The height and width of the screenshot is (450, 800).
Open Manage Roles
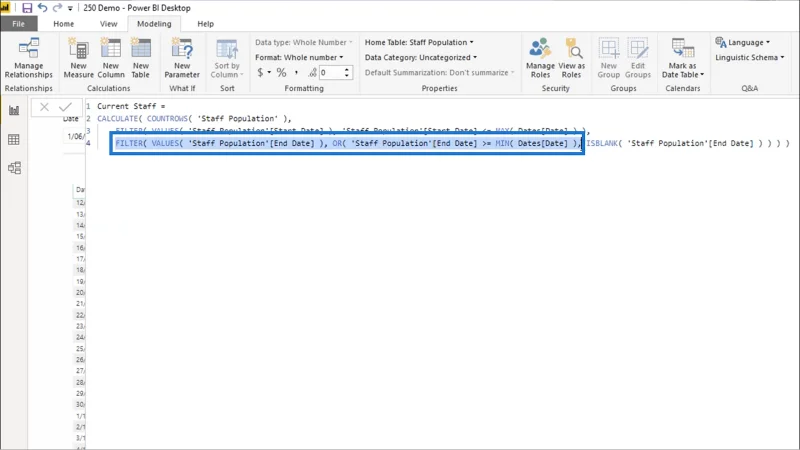coord(540,58)
